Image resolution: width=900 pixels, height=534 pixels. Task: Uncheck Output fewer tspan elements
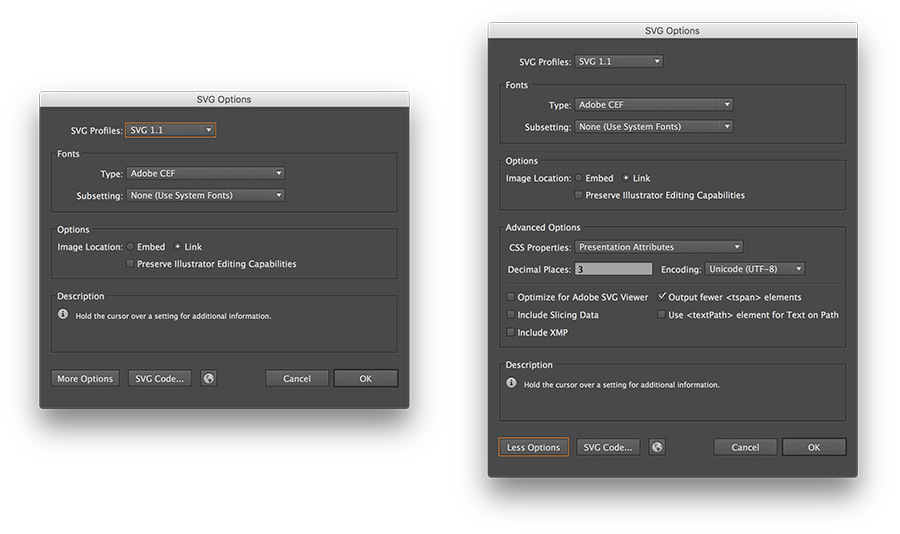point(662,297)
